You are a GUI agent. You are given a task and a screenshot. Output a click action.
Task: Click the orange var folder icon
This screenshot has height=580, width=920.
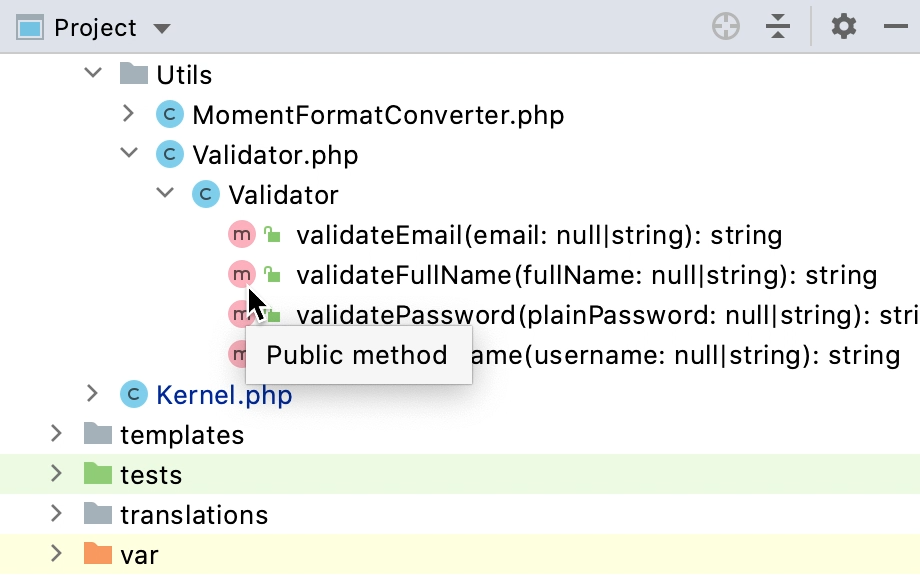[x=98, y=554]
